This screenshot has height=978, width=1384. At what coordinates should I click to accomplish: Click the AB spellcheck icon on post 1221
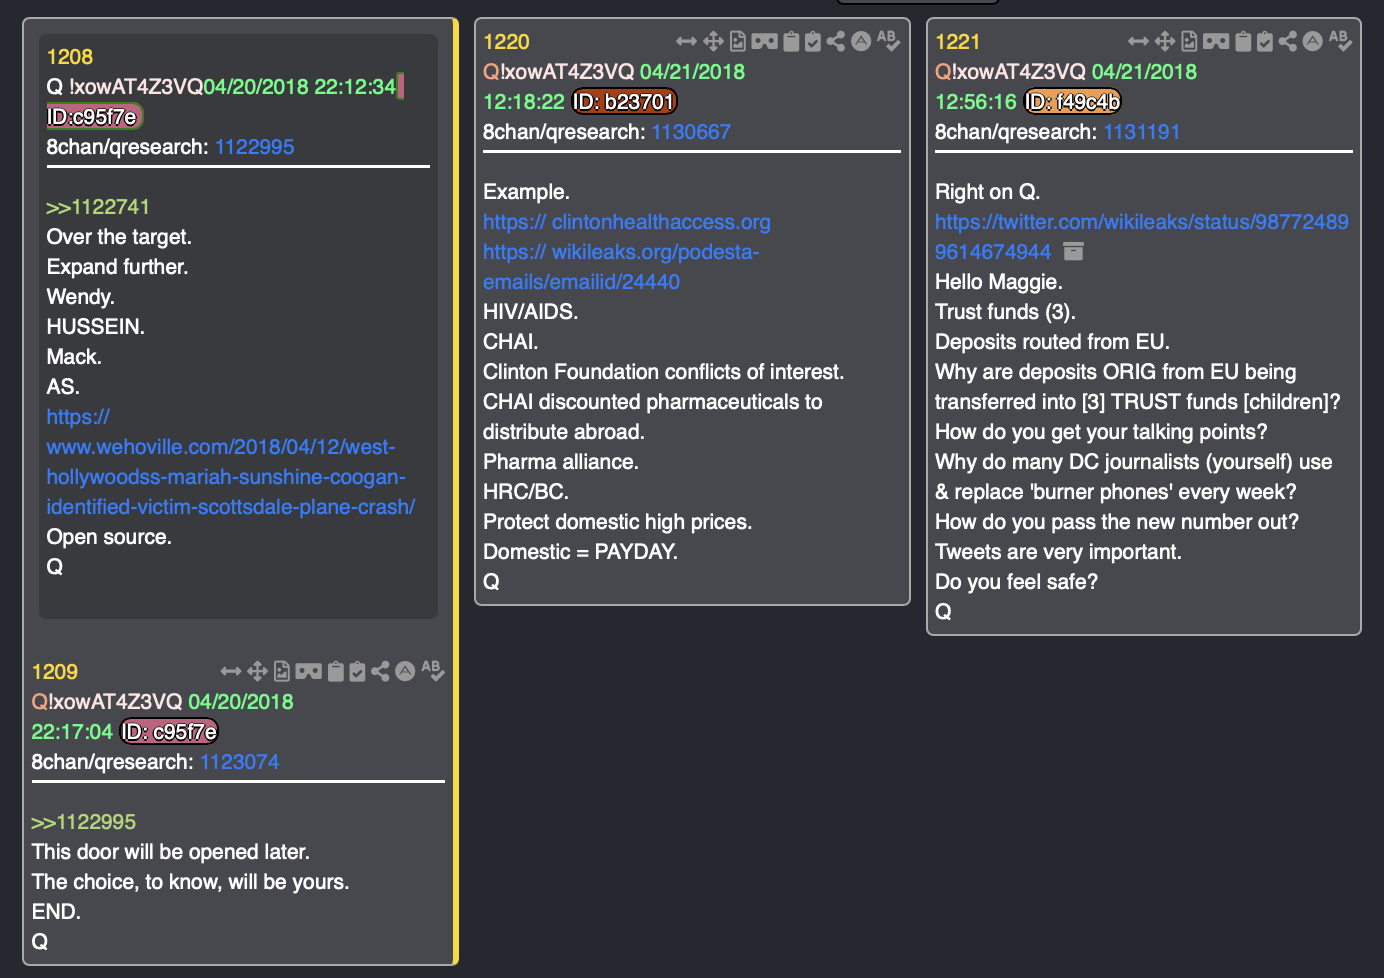click(x=1340, y=41)
